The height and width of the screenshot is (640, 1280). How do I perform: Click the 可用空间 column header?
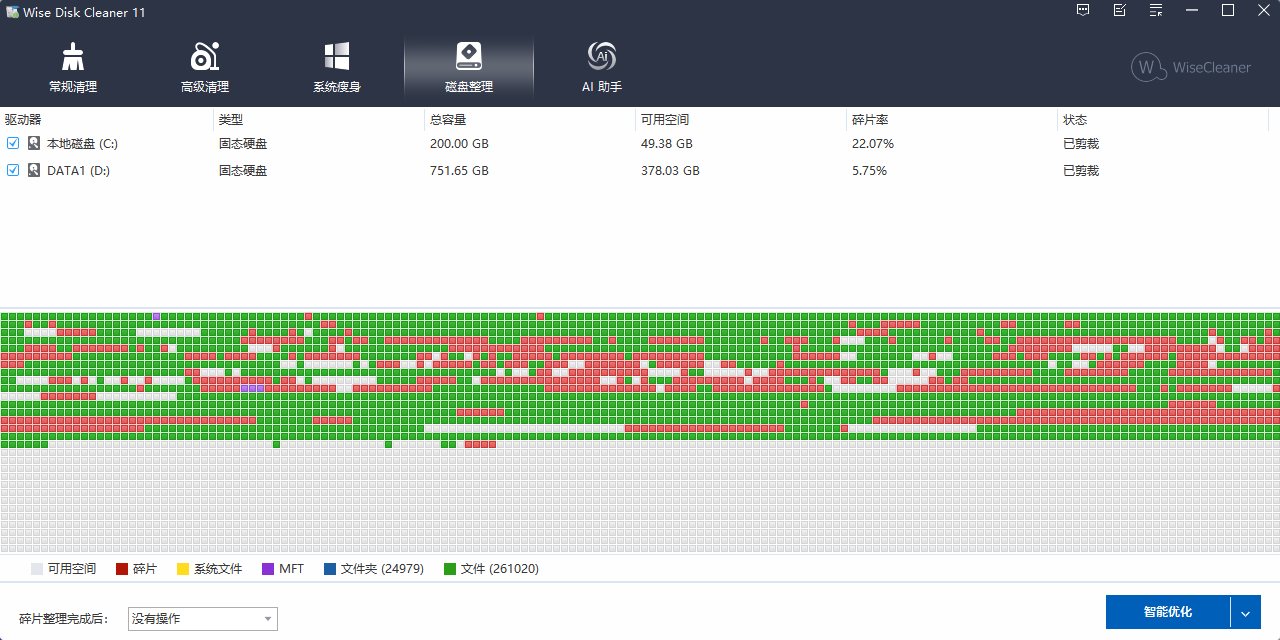665,120
